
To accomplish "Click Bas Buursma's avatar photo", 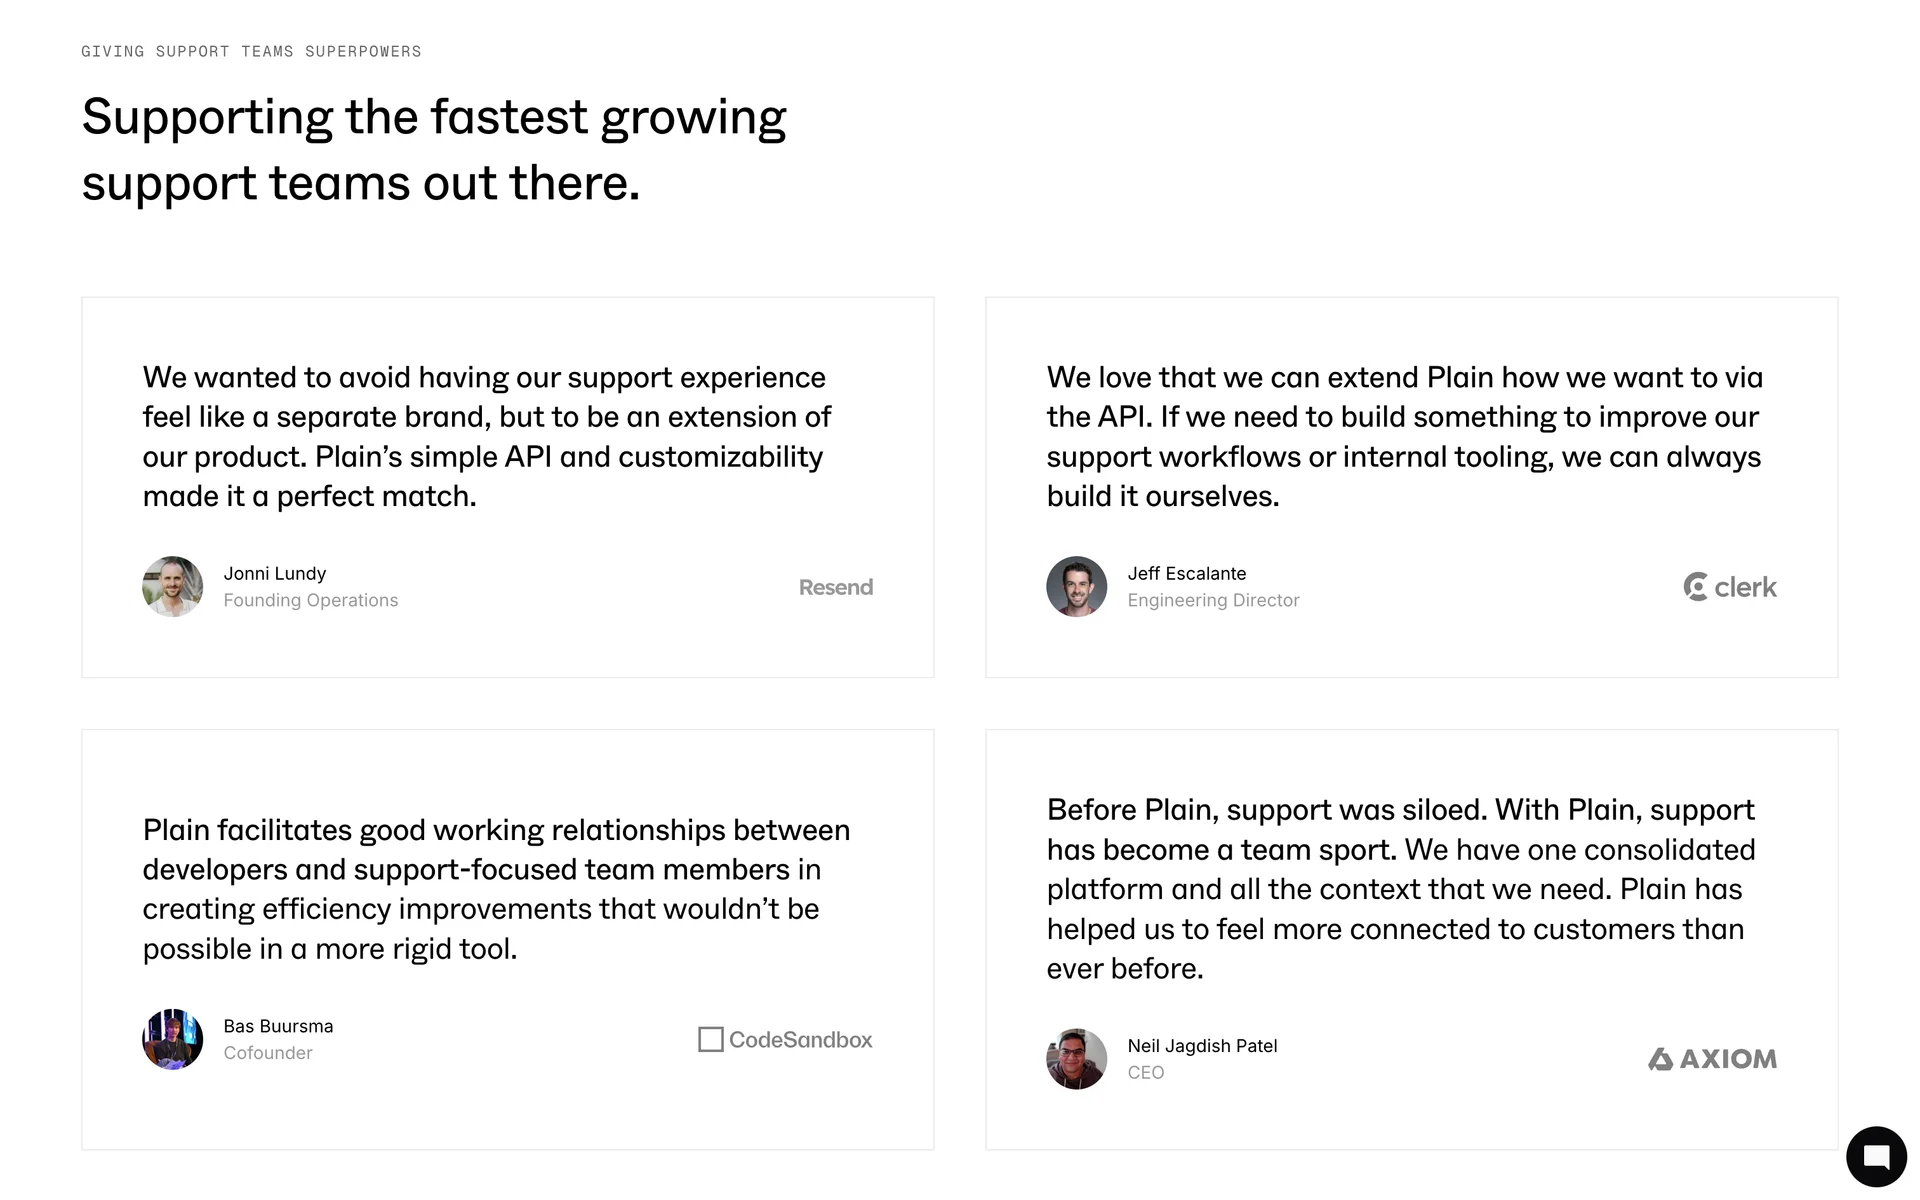I will click(173, 1040).
